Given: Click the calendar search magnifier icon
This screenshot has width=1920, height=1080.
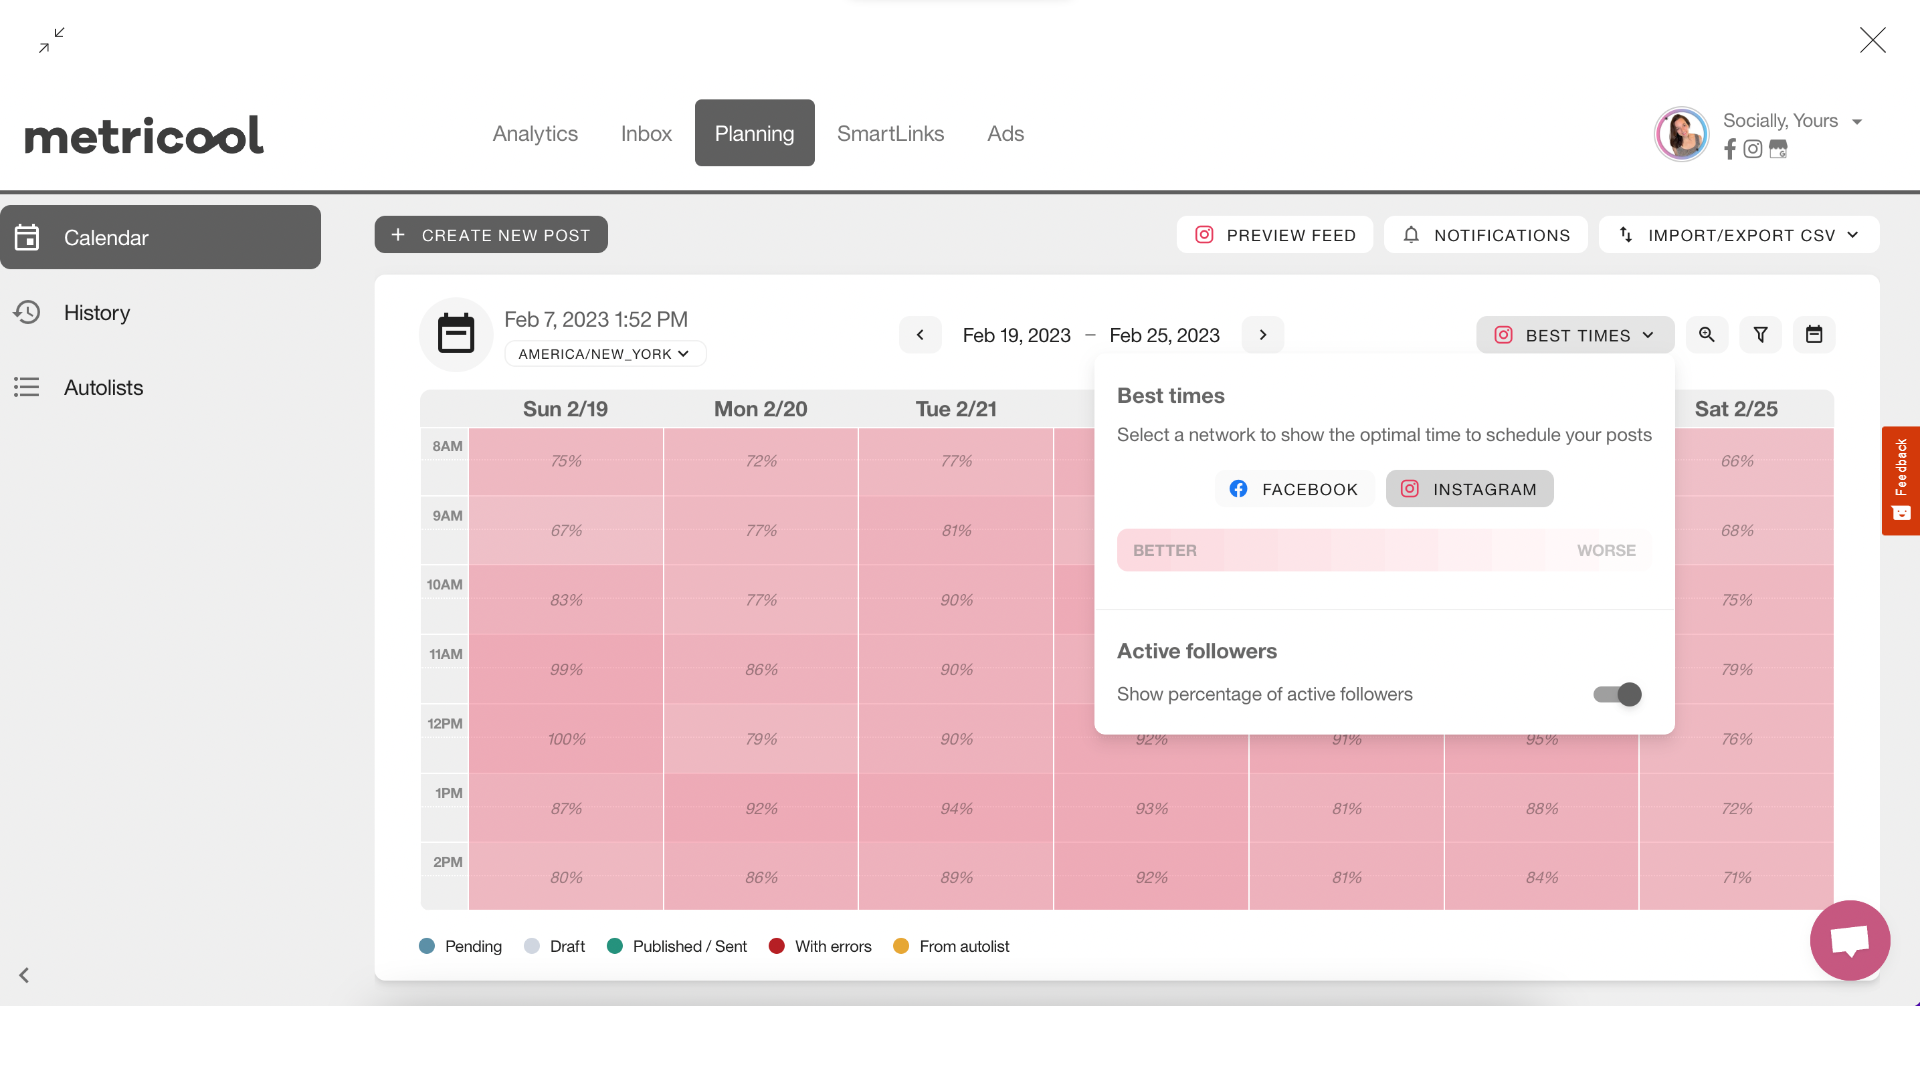Looking at the screenshot, I should (1707, 335).
